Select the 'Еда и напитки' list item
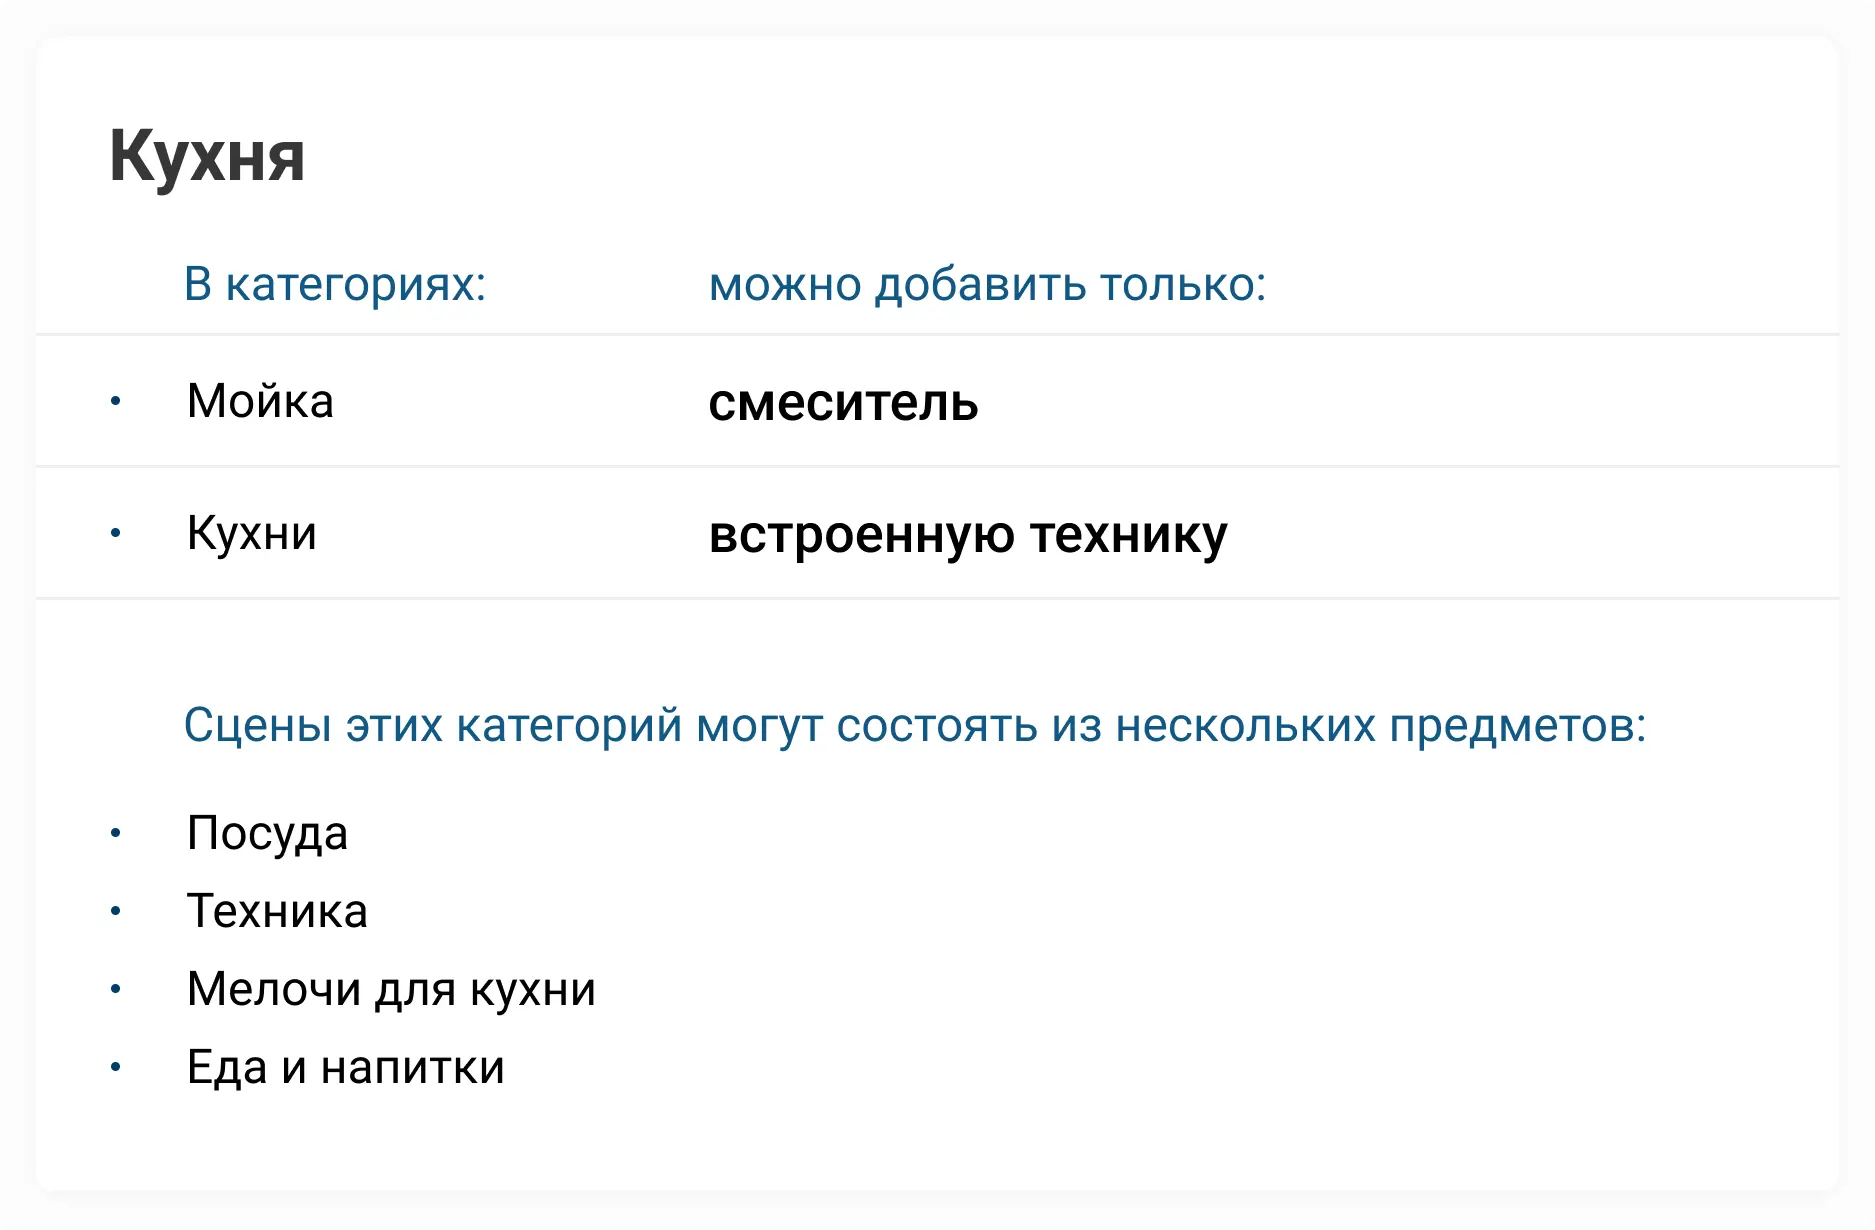The width and height of the screenshot is (1875, 1230). click(x=345, y=1067)
